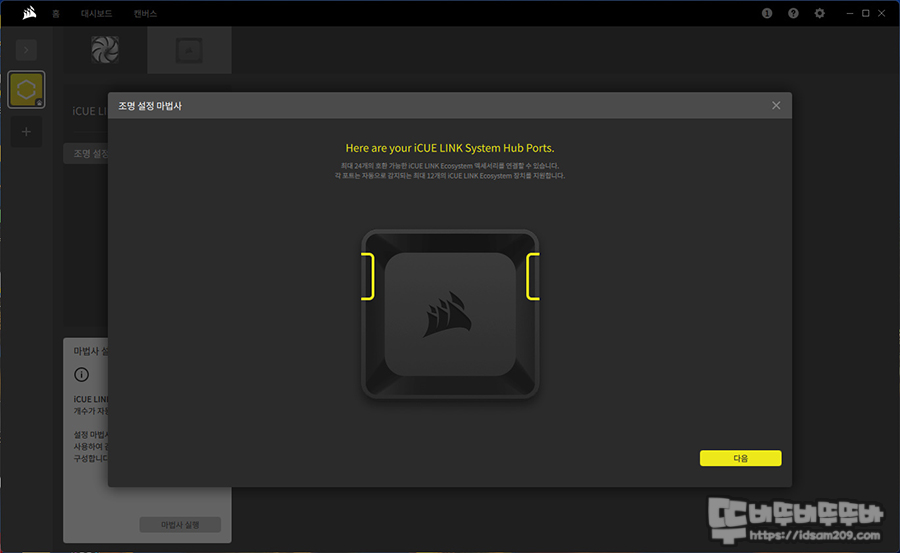Click the 마법사 실행 button
The width and height of the screenshot is (900, 553).
pyautogui.click(x=180, y=524)
